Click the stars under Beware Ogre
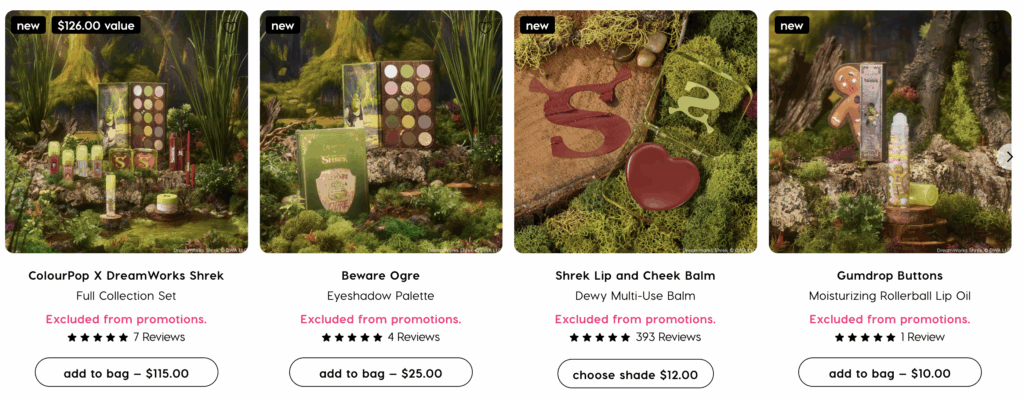The width and height of the screenshot is (1024, 400). [x=352, y=338]
